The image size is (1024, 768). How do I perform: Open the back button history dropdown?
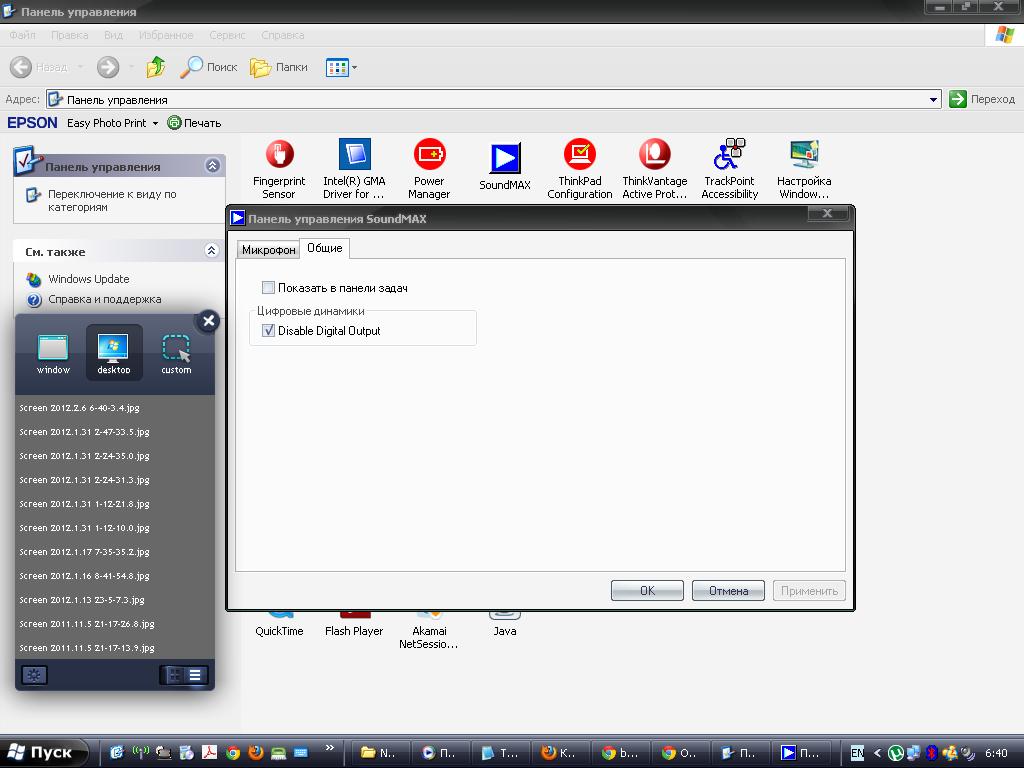tap(80, 67)
